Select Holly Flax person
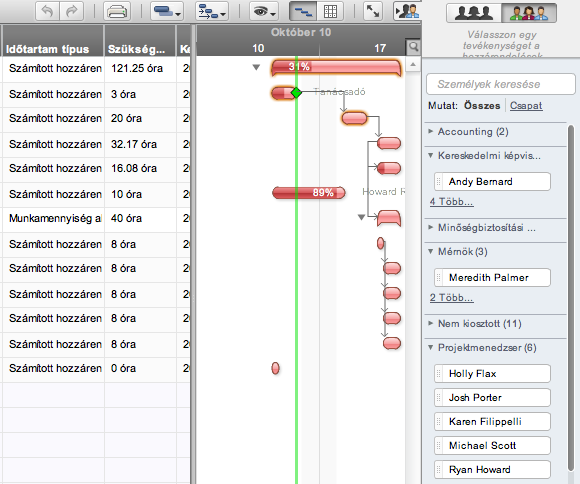Image resolution: width=580 pixels, height=484 pixels. coord(492,374)
